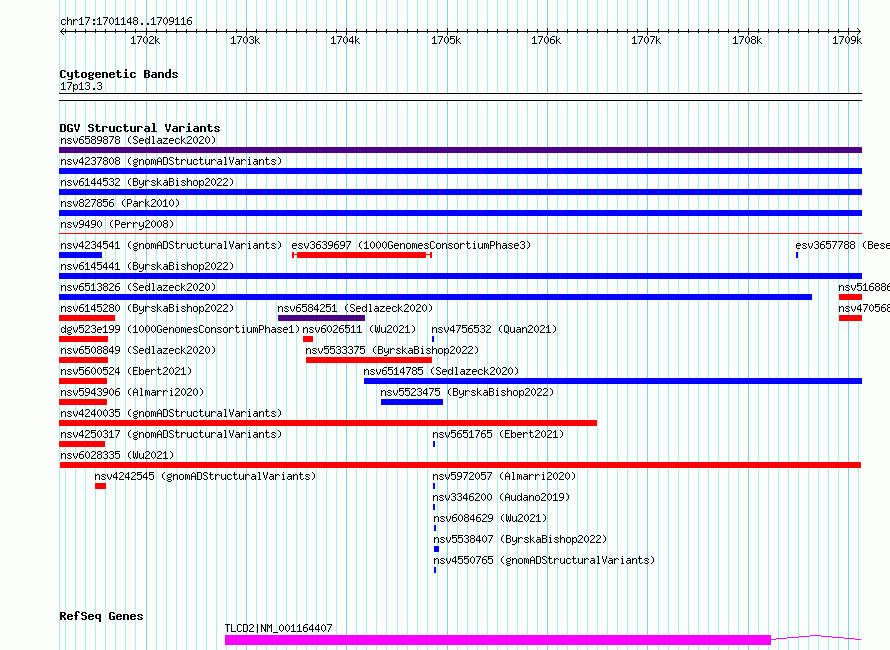This screenshot has height=650, width=890.
Task: Click TLCD2|NM_001164407 gene label
Action: coord(279,628)
